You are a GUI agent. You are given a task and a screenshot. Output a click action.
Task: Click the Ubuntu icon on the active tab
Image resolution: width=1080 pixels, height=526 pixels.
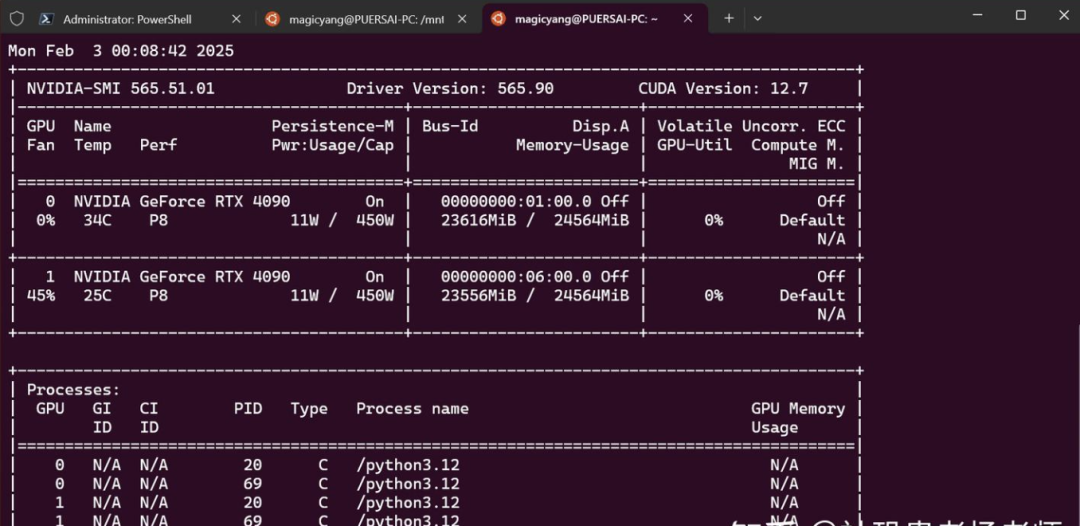click(498, 19)
